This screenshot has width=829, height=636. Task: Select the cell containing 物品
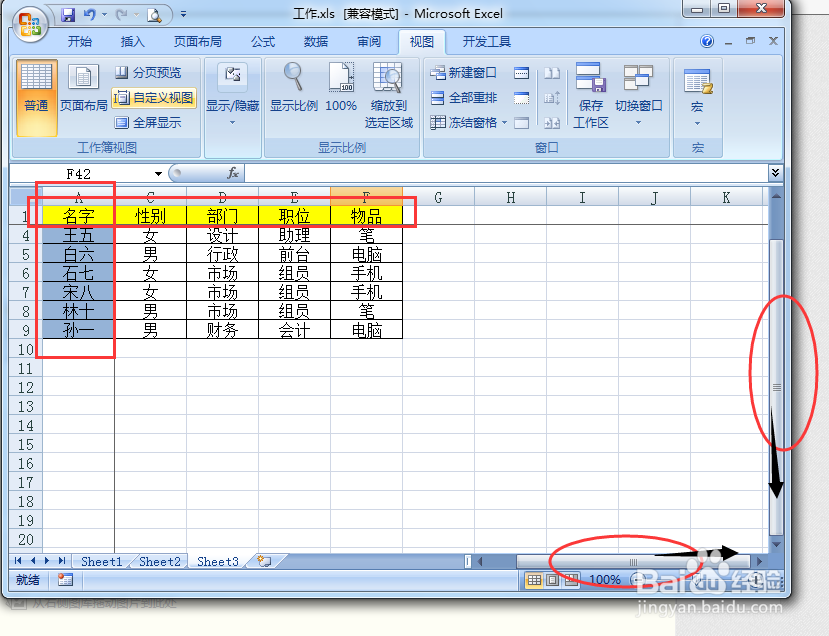click(366, 216)
